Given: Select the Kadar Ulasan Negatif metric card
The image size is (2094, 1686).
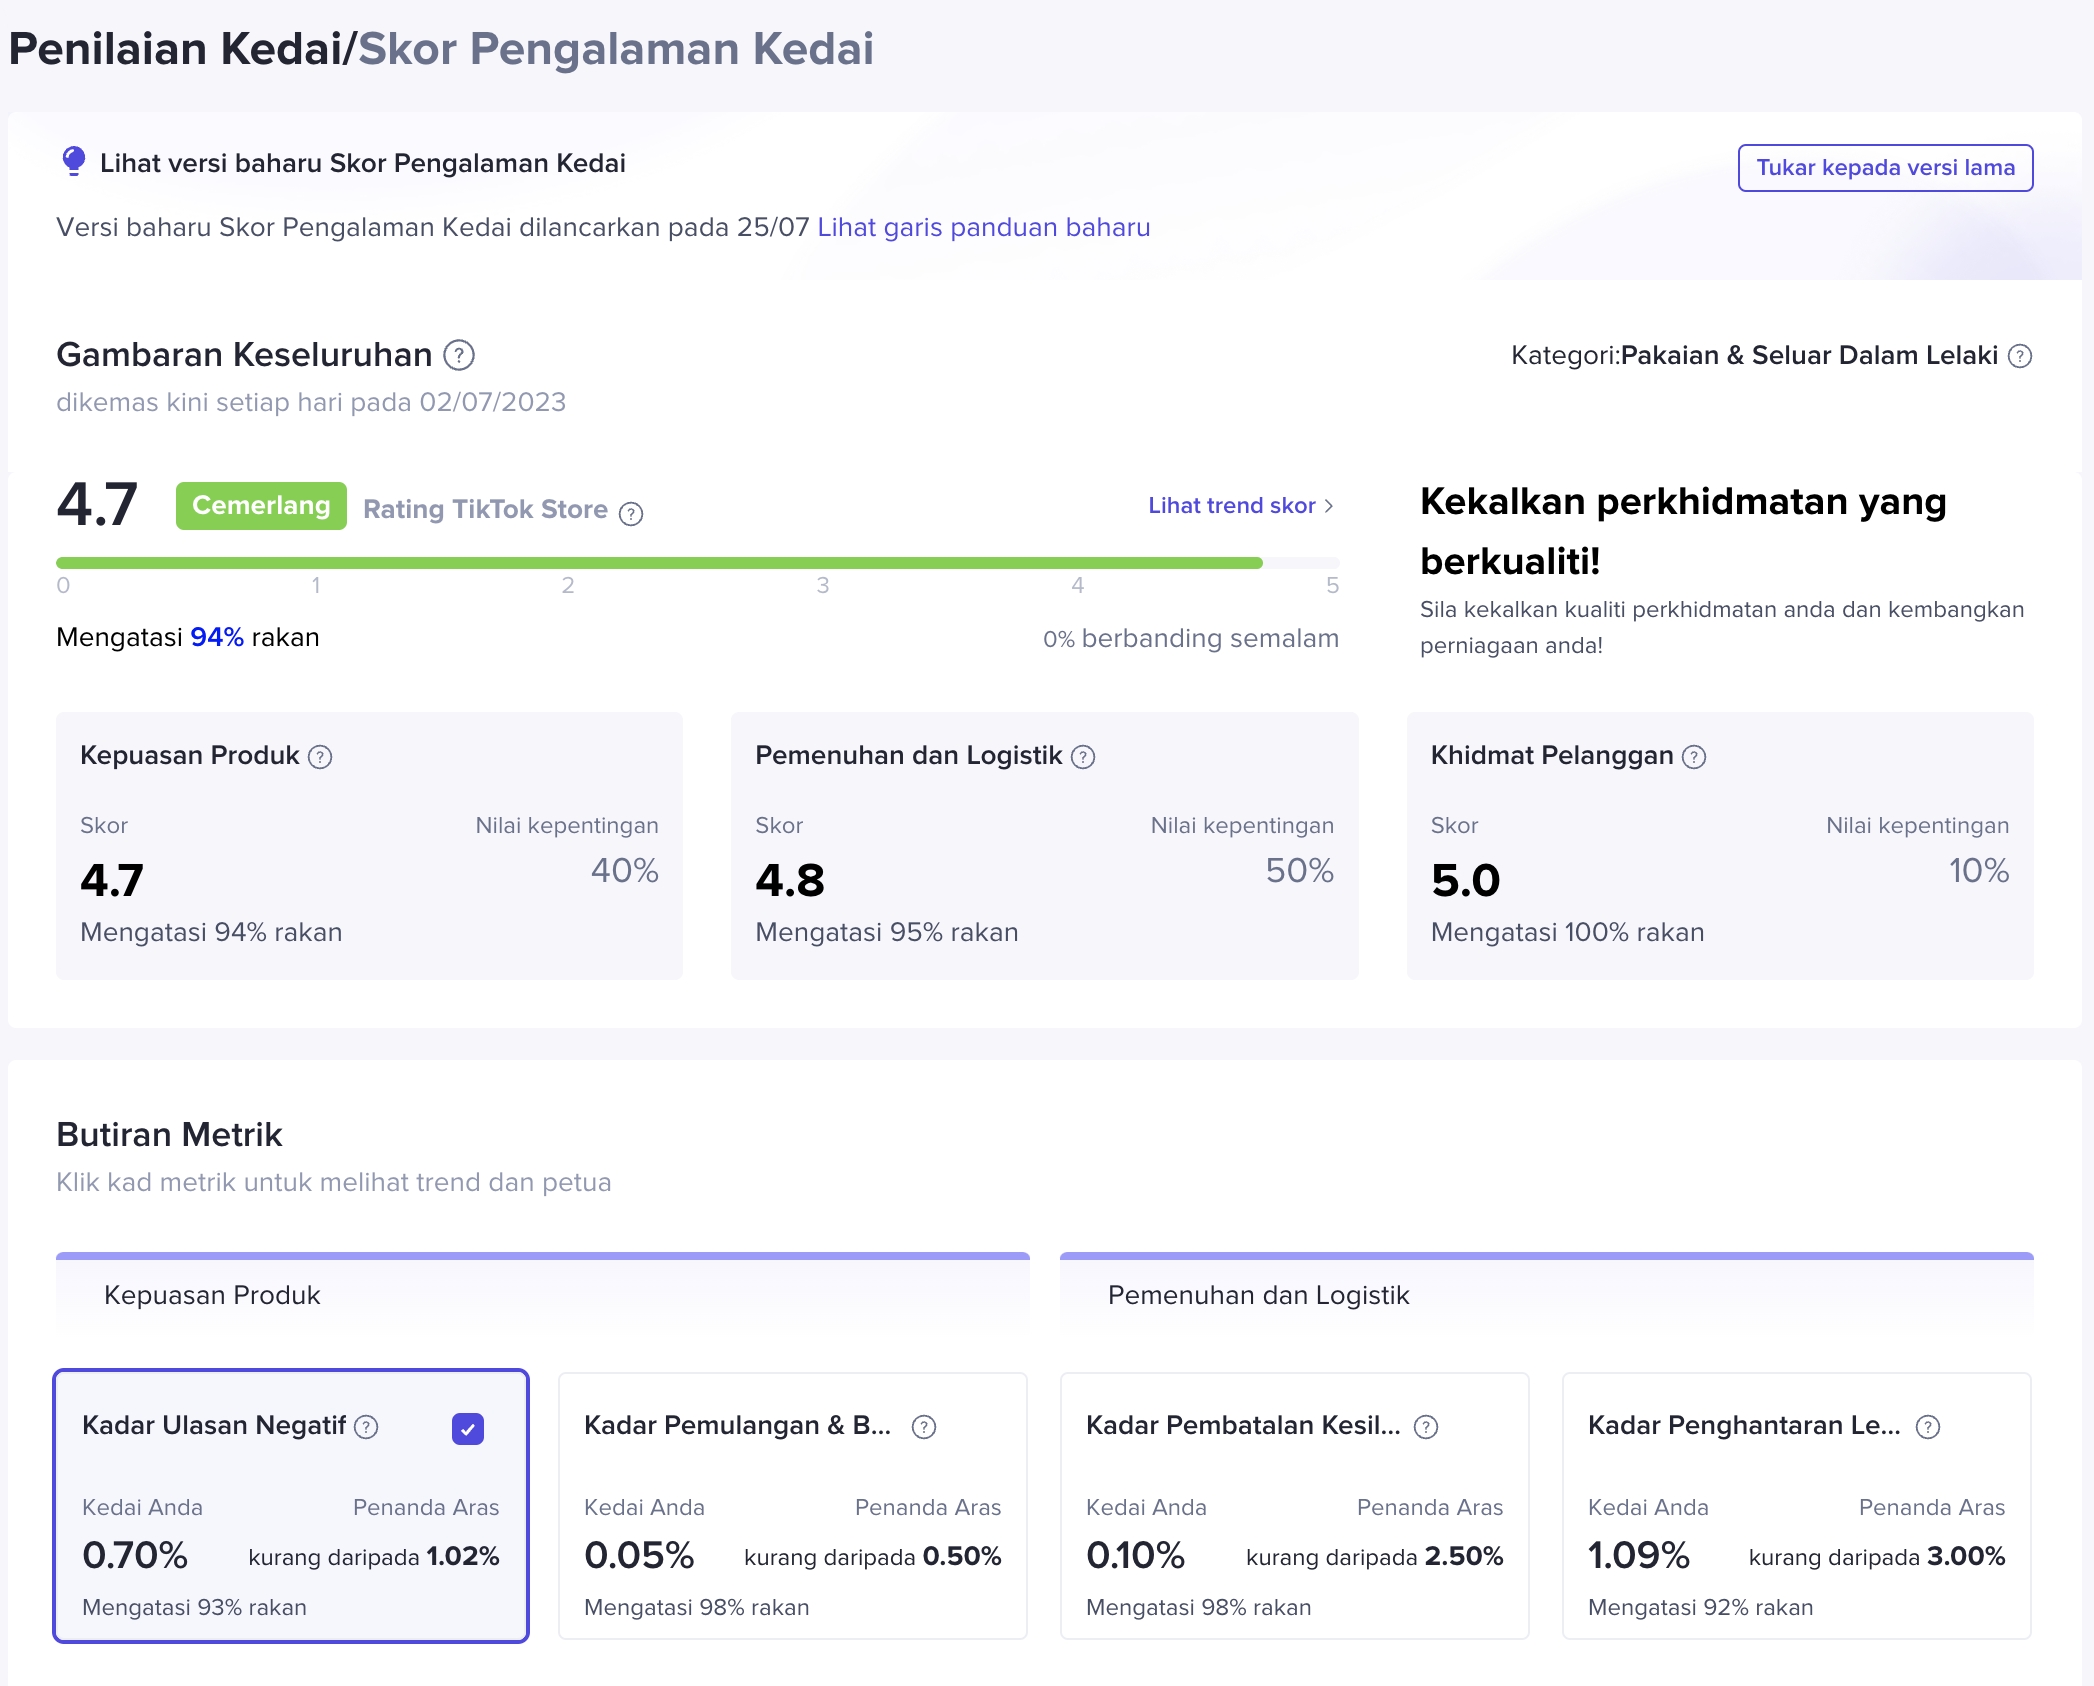Looking at the screenshot, I should (291, 1506).
